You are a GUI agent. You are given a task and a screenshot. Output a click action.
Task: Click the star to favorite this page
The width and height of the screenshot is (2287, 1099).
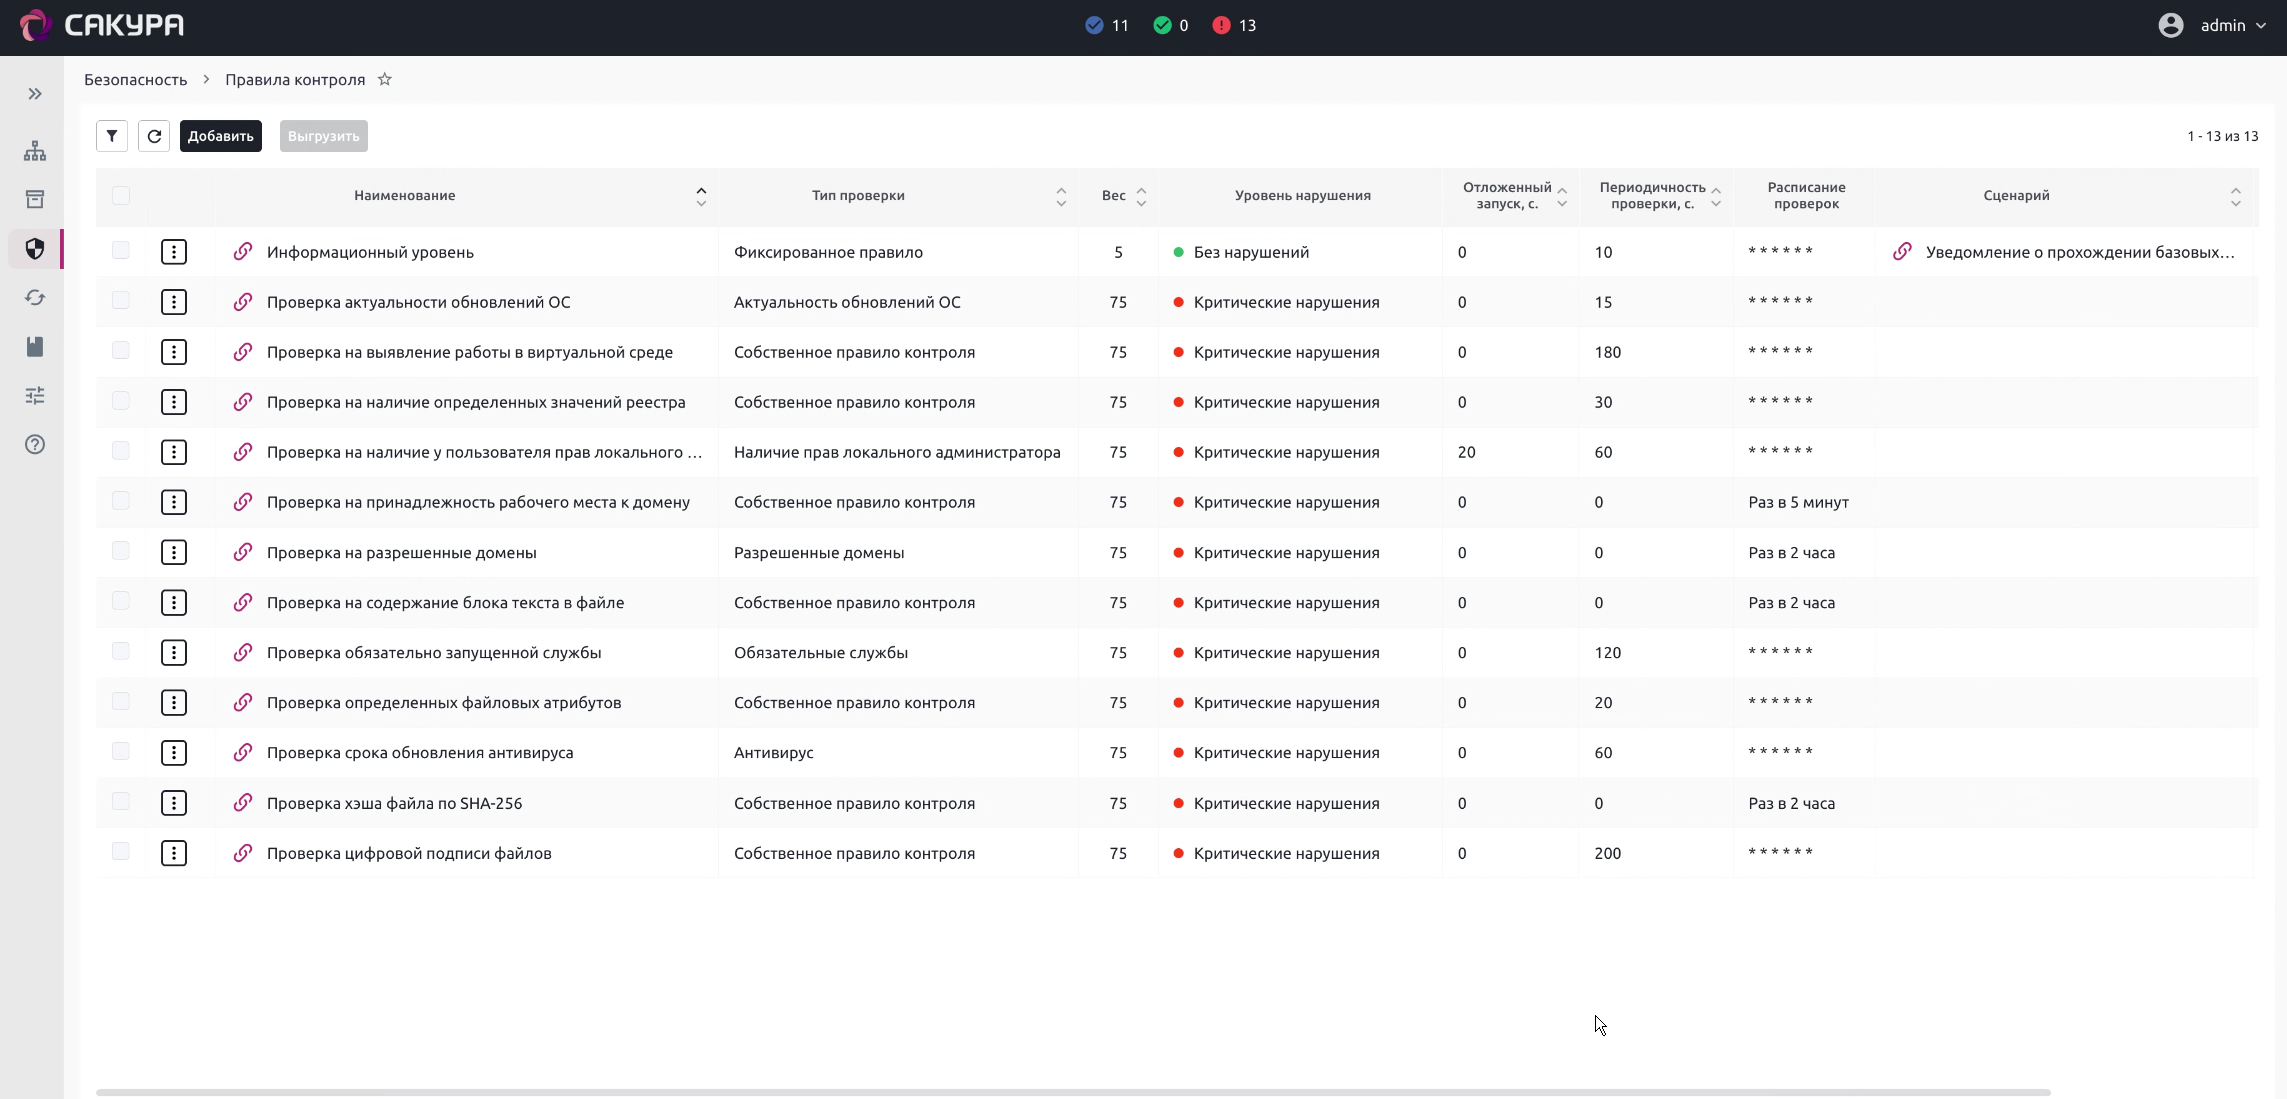coord(384,80)
